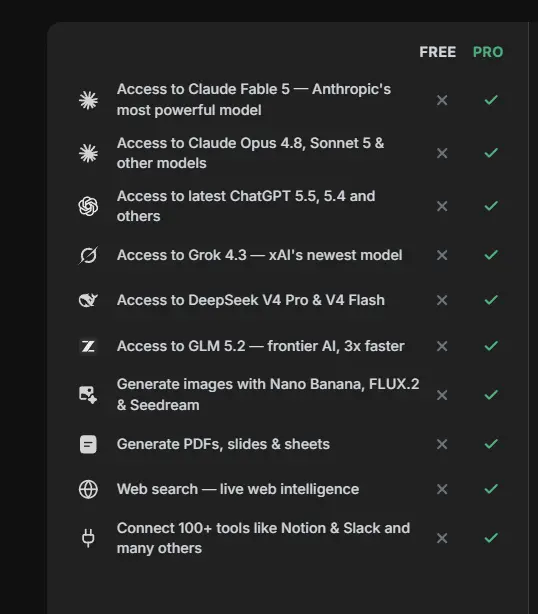Click the Free X mark for Grok 4.3
Screen dimensions: 538x614
point(442,255)
